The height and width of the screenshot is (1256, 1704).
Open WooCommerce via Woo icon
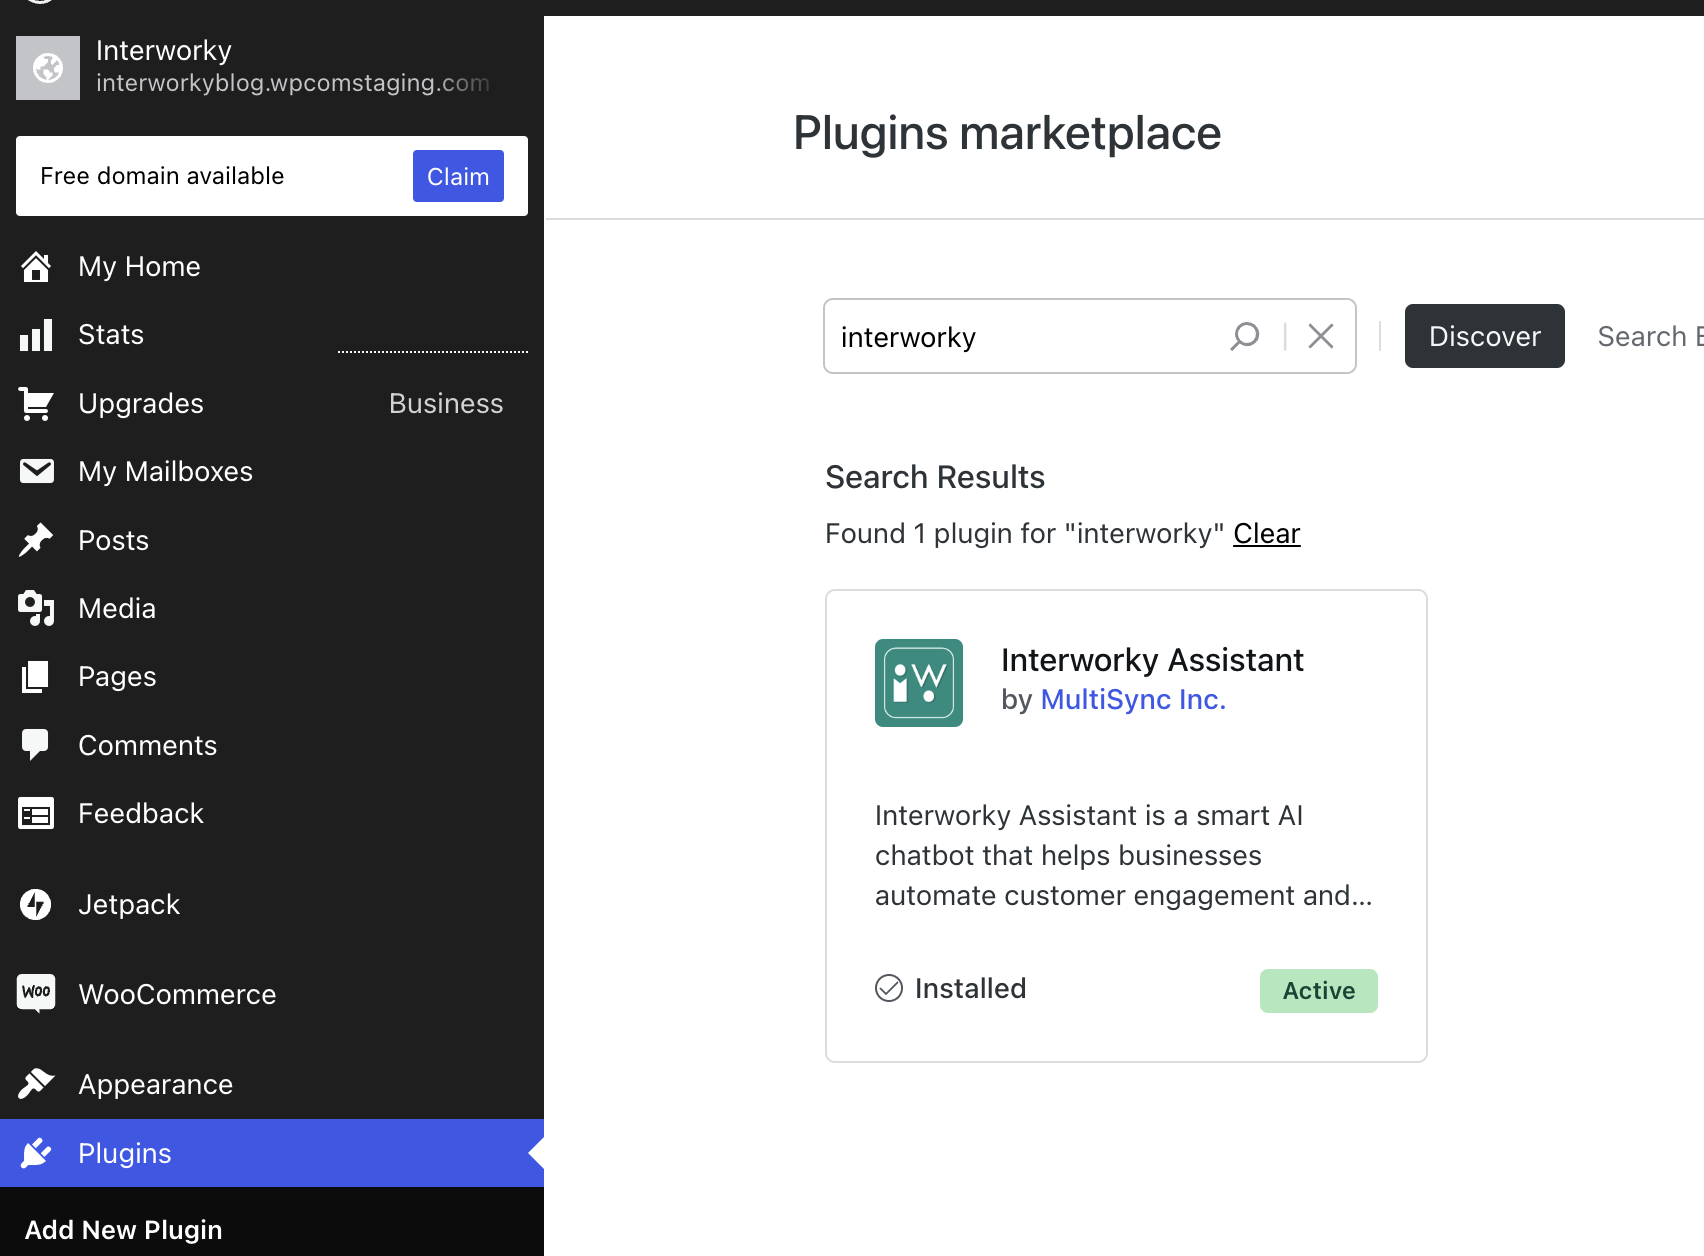click(x=36, y=993)
